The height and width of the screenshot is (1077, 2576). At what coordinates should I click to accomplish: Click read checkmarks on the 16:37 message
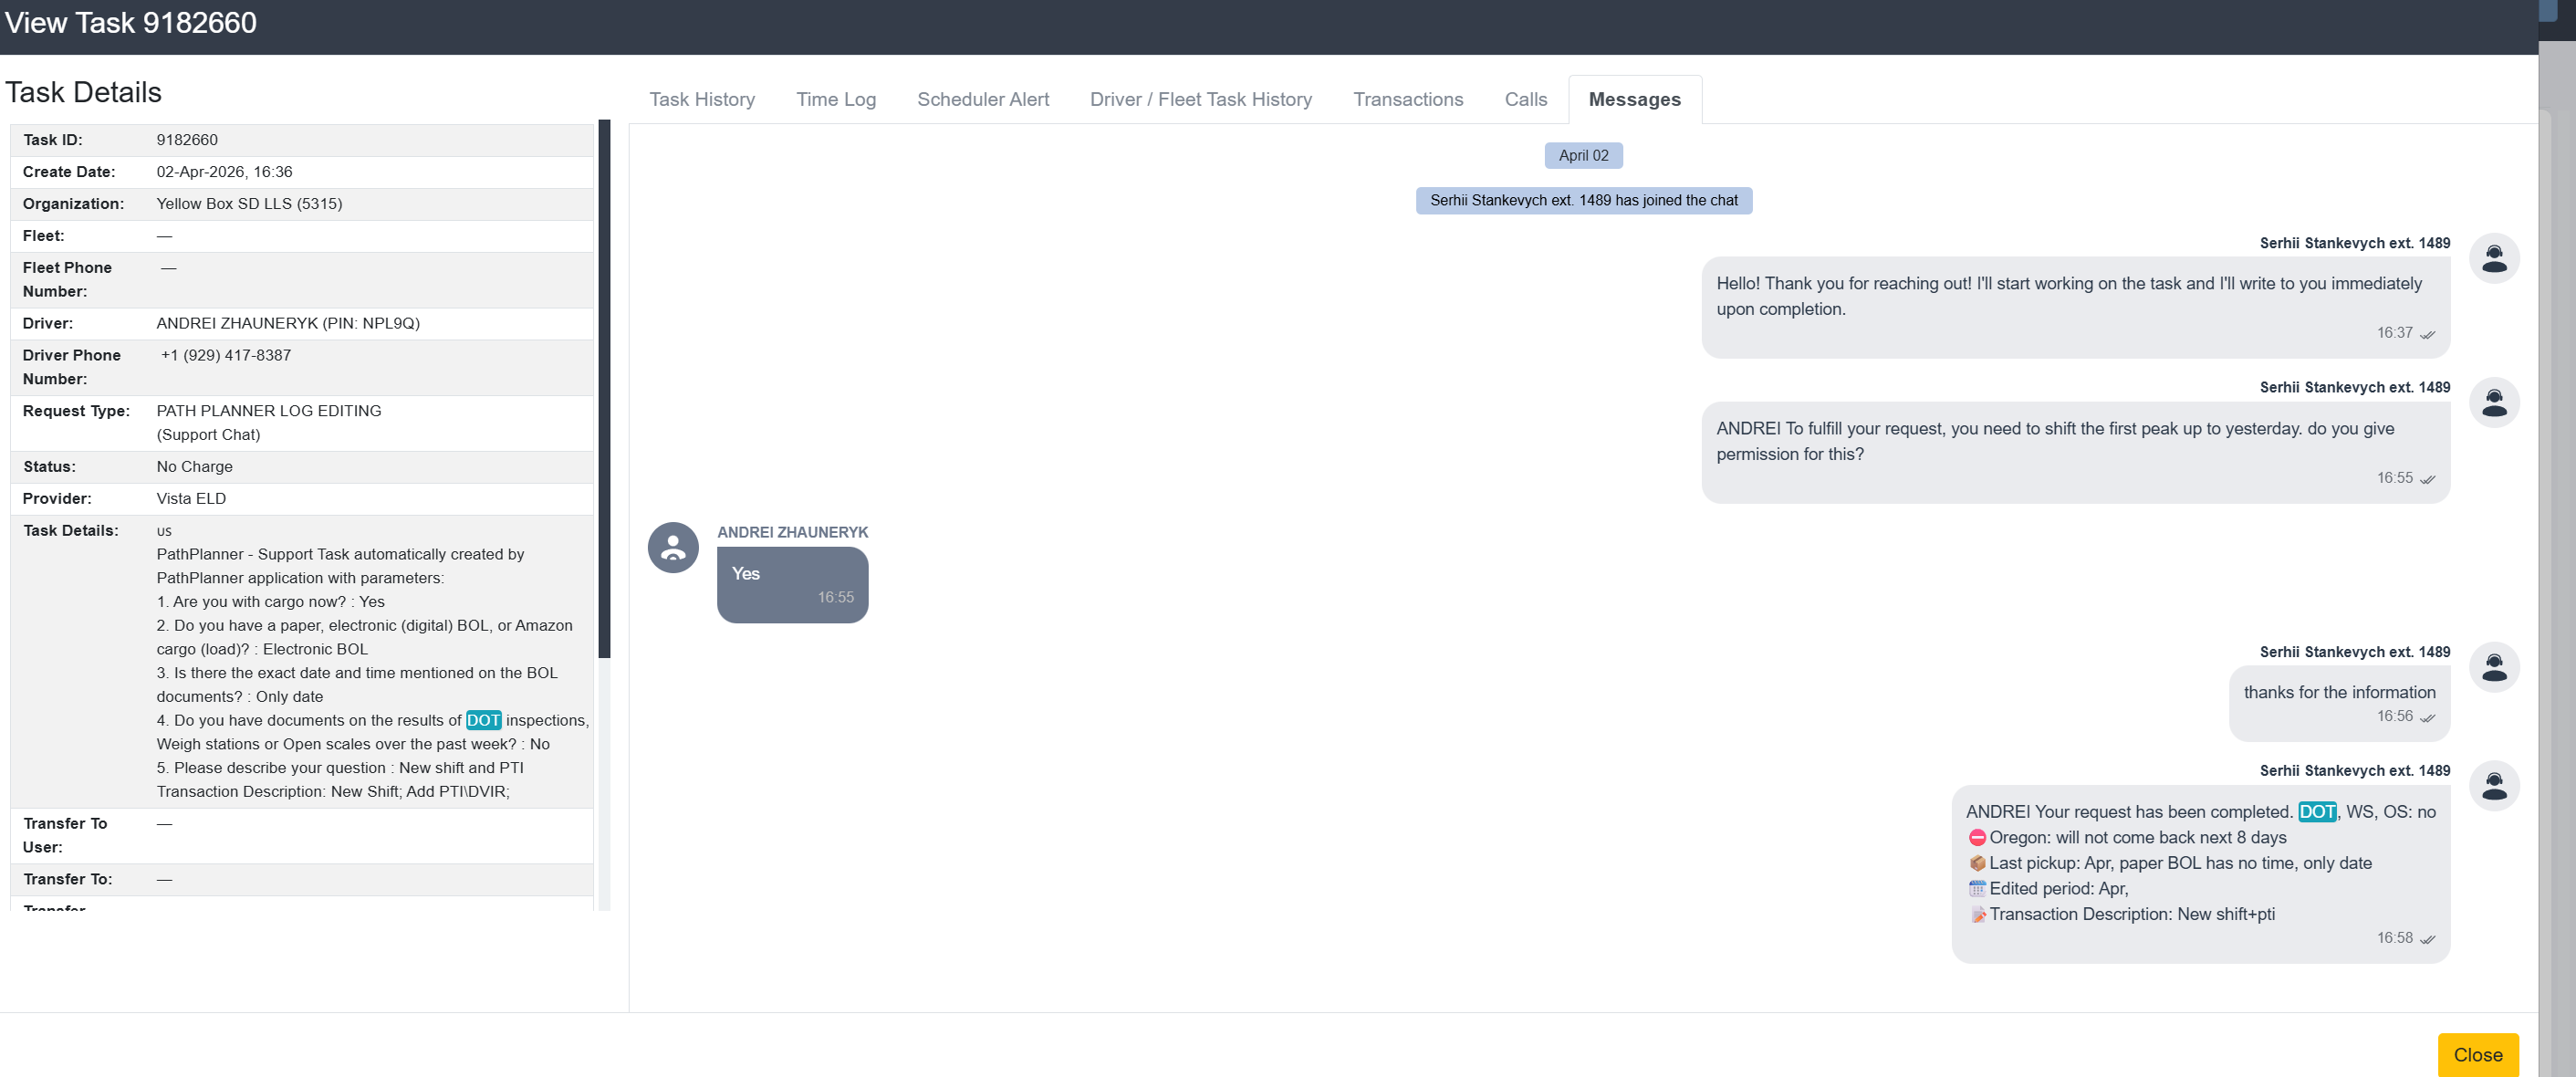pos(2427,334)
